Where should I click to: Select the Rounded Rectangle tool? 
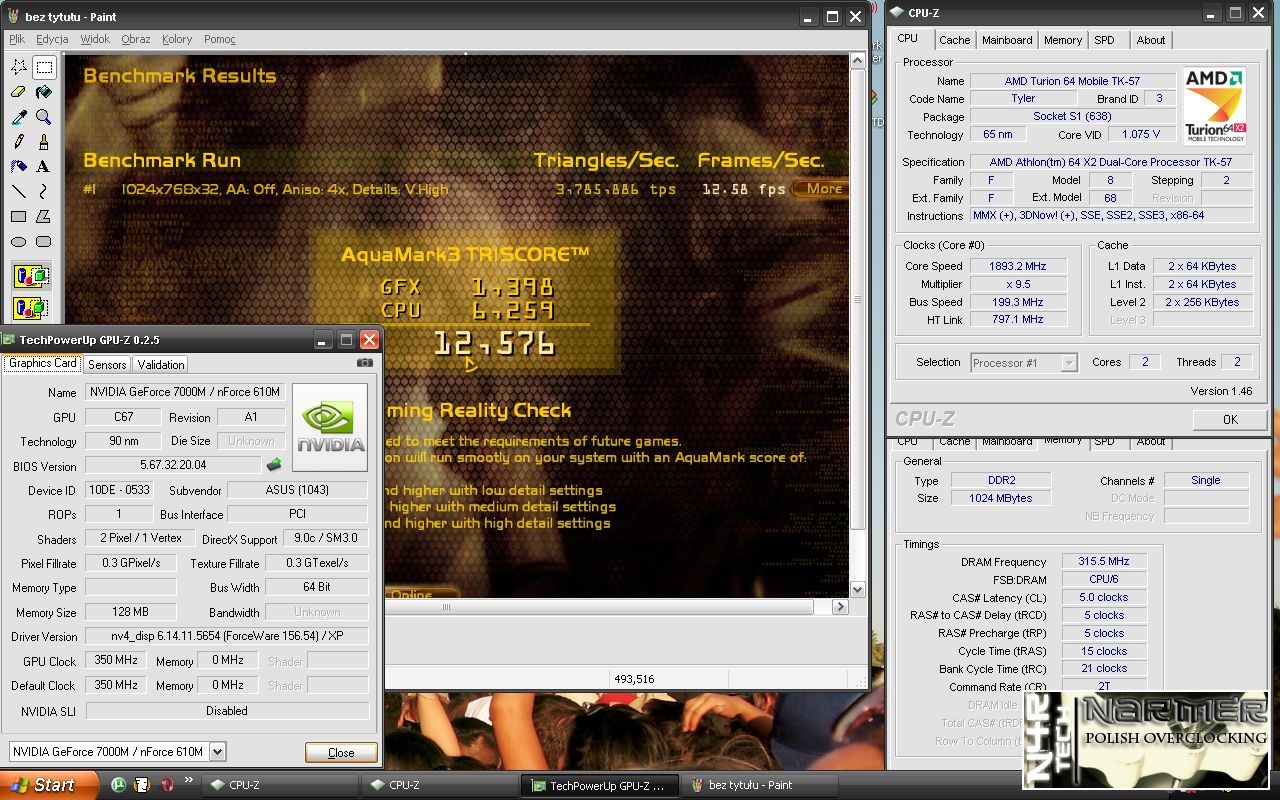click(44, 241)
